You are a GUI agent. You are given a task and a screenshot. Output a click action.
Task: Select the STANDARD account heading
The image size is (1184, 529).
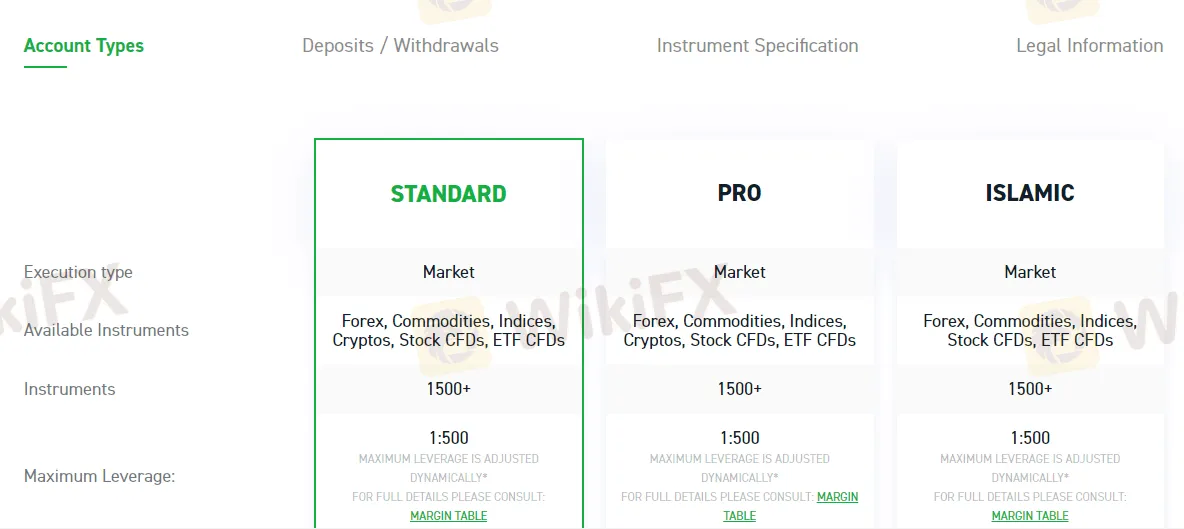tap(449, 194)
